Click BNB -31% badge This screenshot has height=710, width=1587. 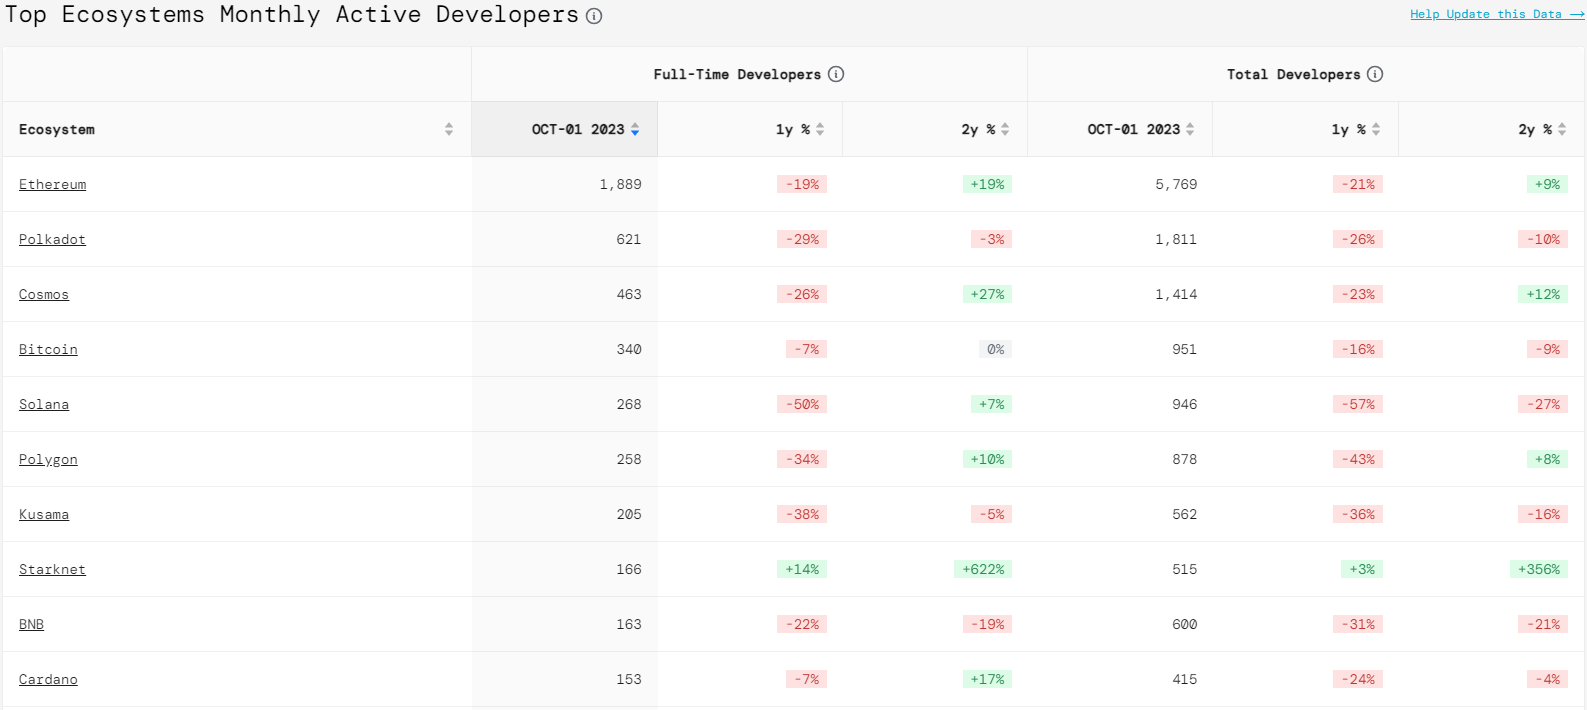(1358, 624)
